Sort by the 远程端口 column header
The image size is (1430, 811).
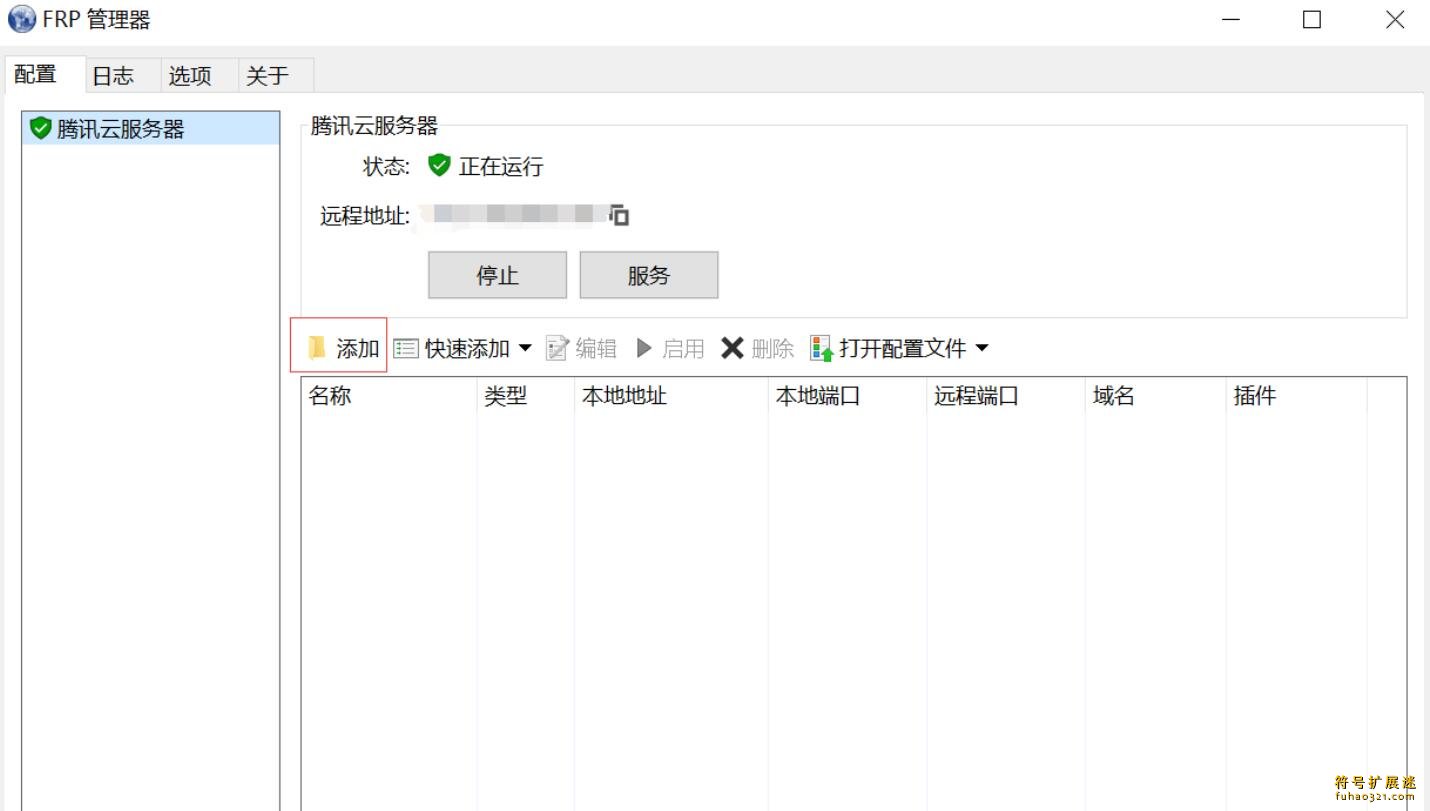coord(1005,396)
